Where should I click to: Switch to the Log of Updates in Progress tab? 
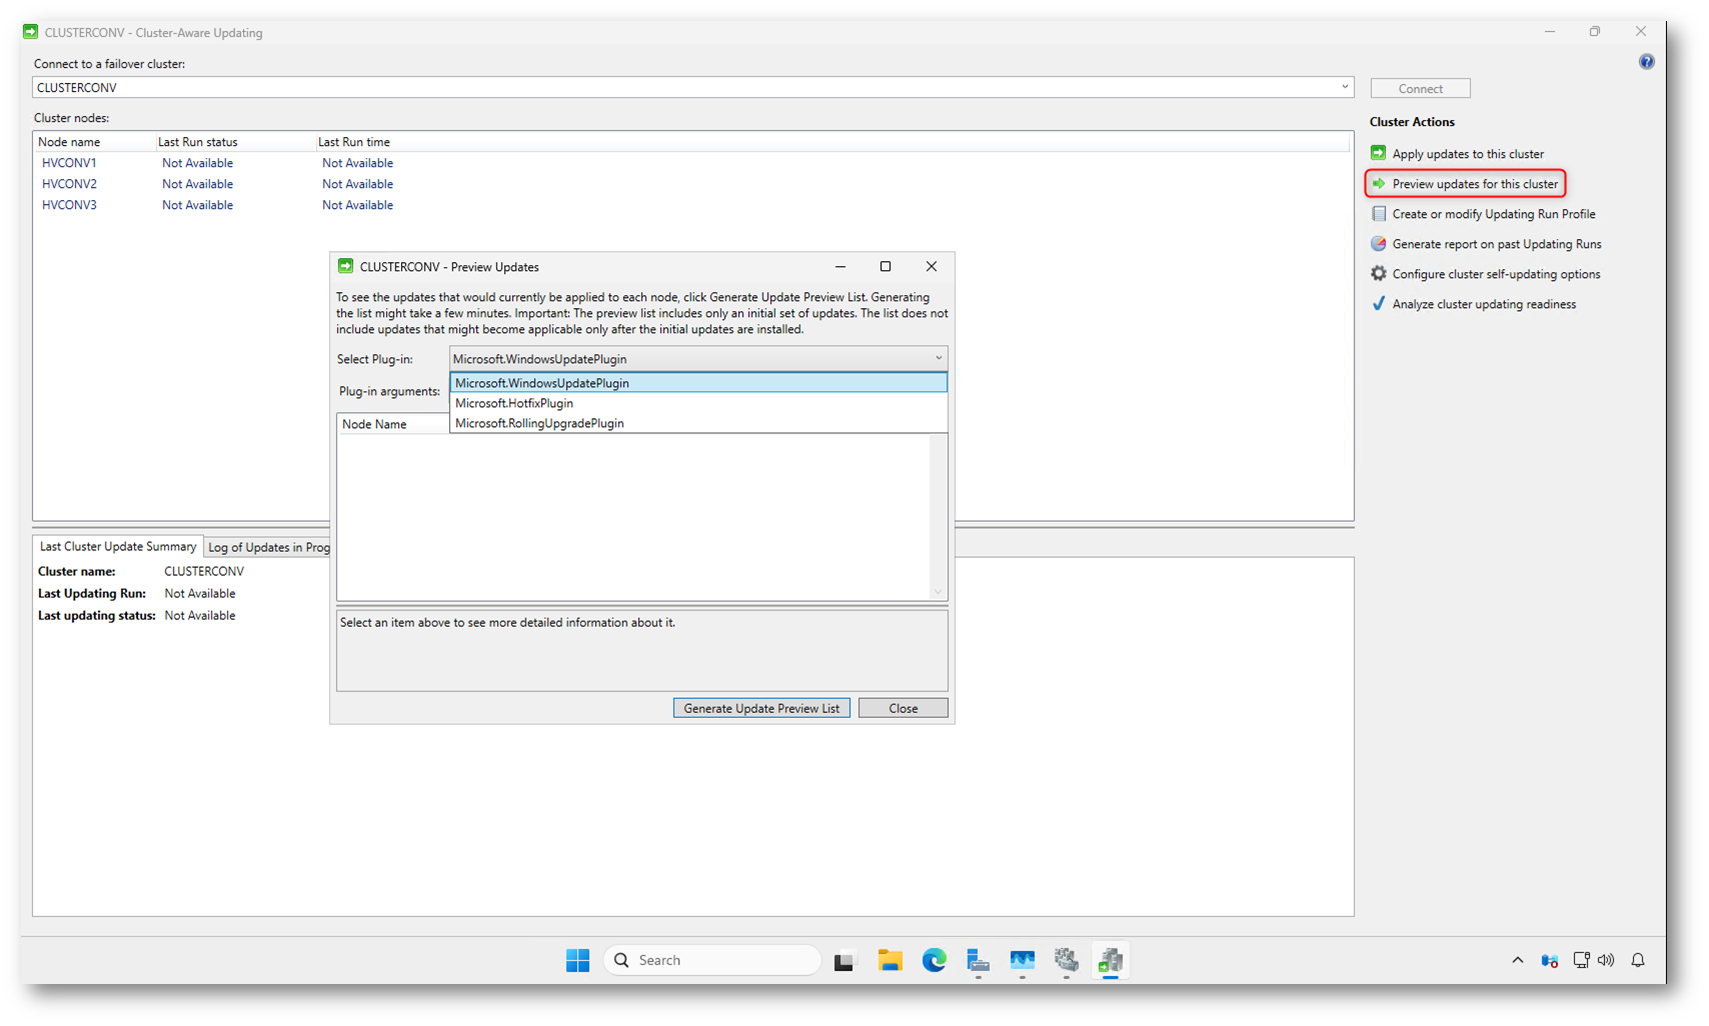pyautogui.click(x=268, y=547)
